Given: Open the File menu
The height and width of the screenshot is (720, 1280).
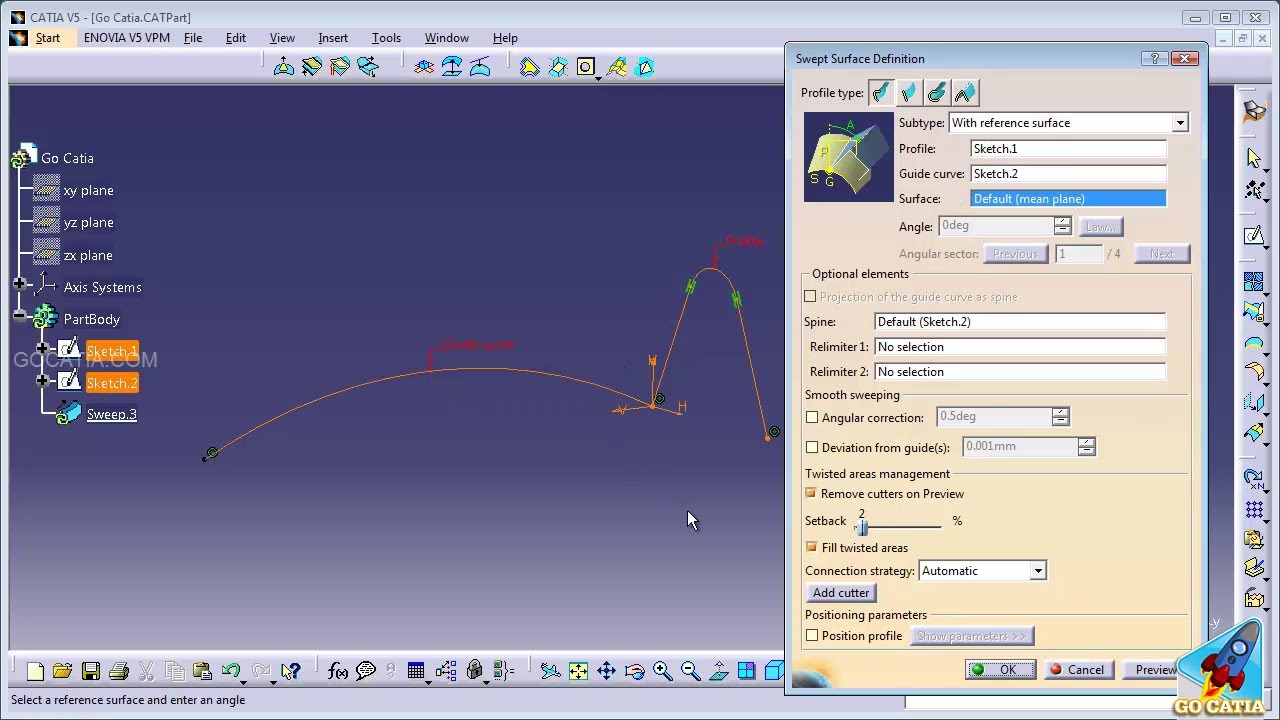Looking at the screenshot, I should 193,38.
